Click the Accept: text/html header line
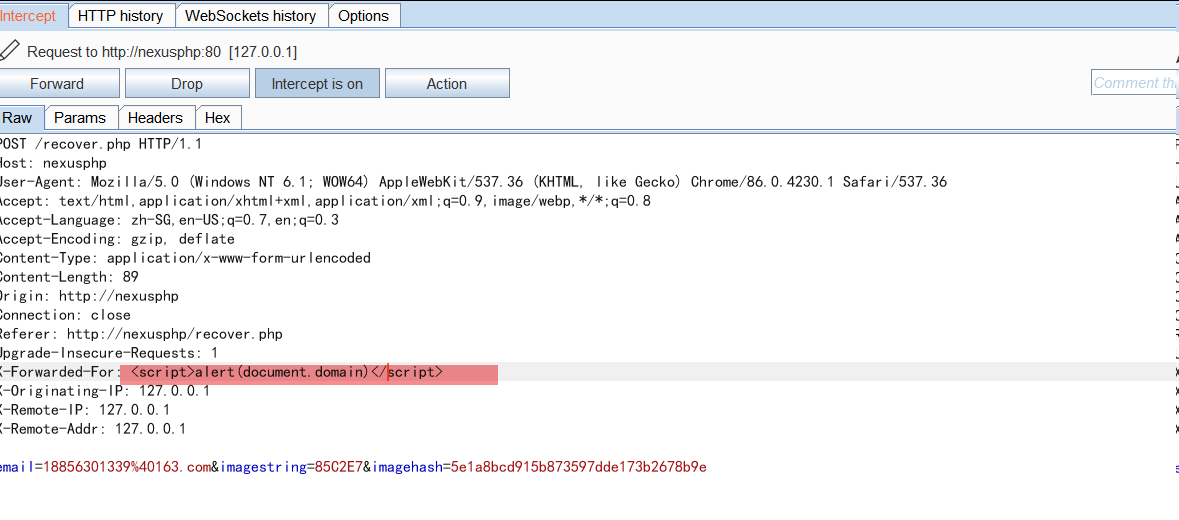The height and width of the screenshot is (520, 1179). tap(325, 201)
